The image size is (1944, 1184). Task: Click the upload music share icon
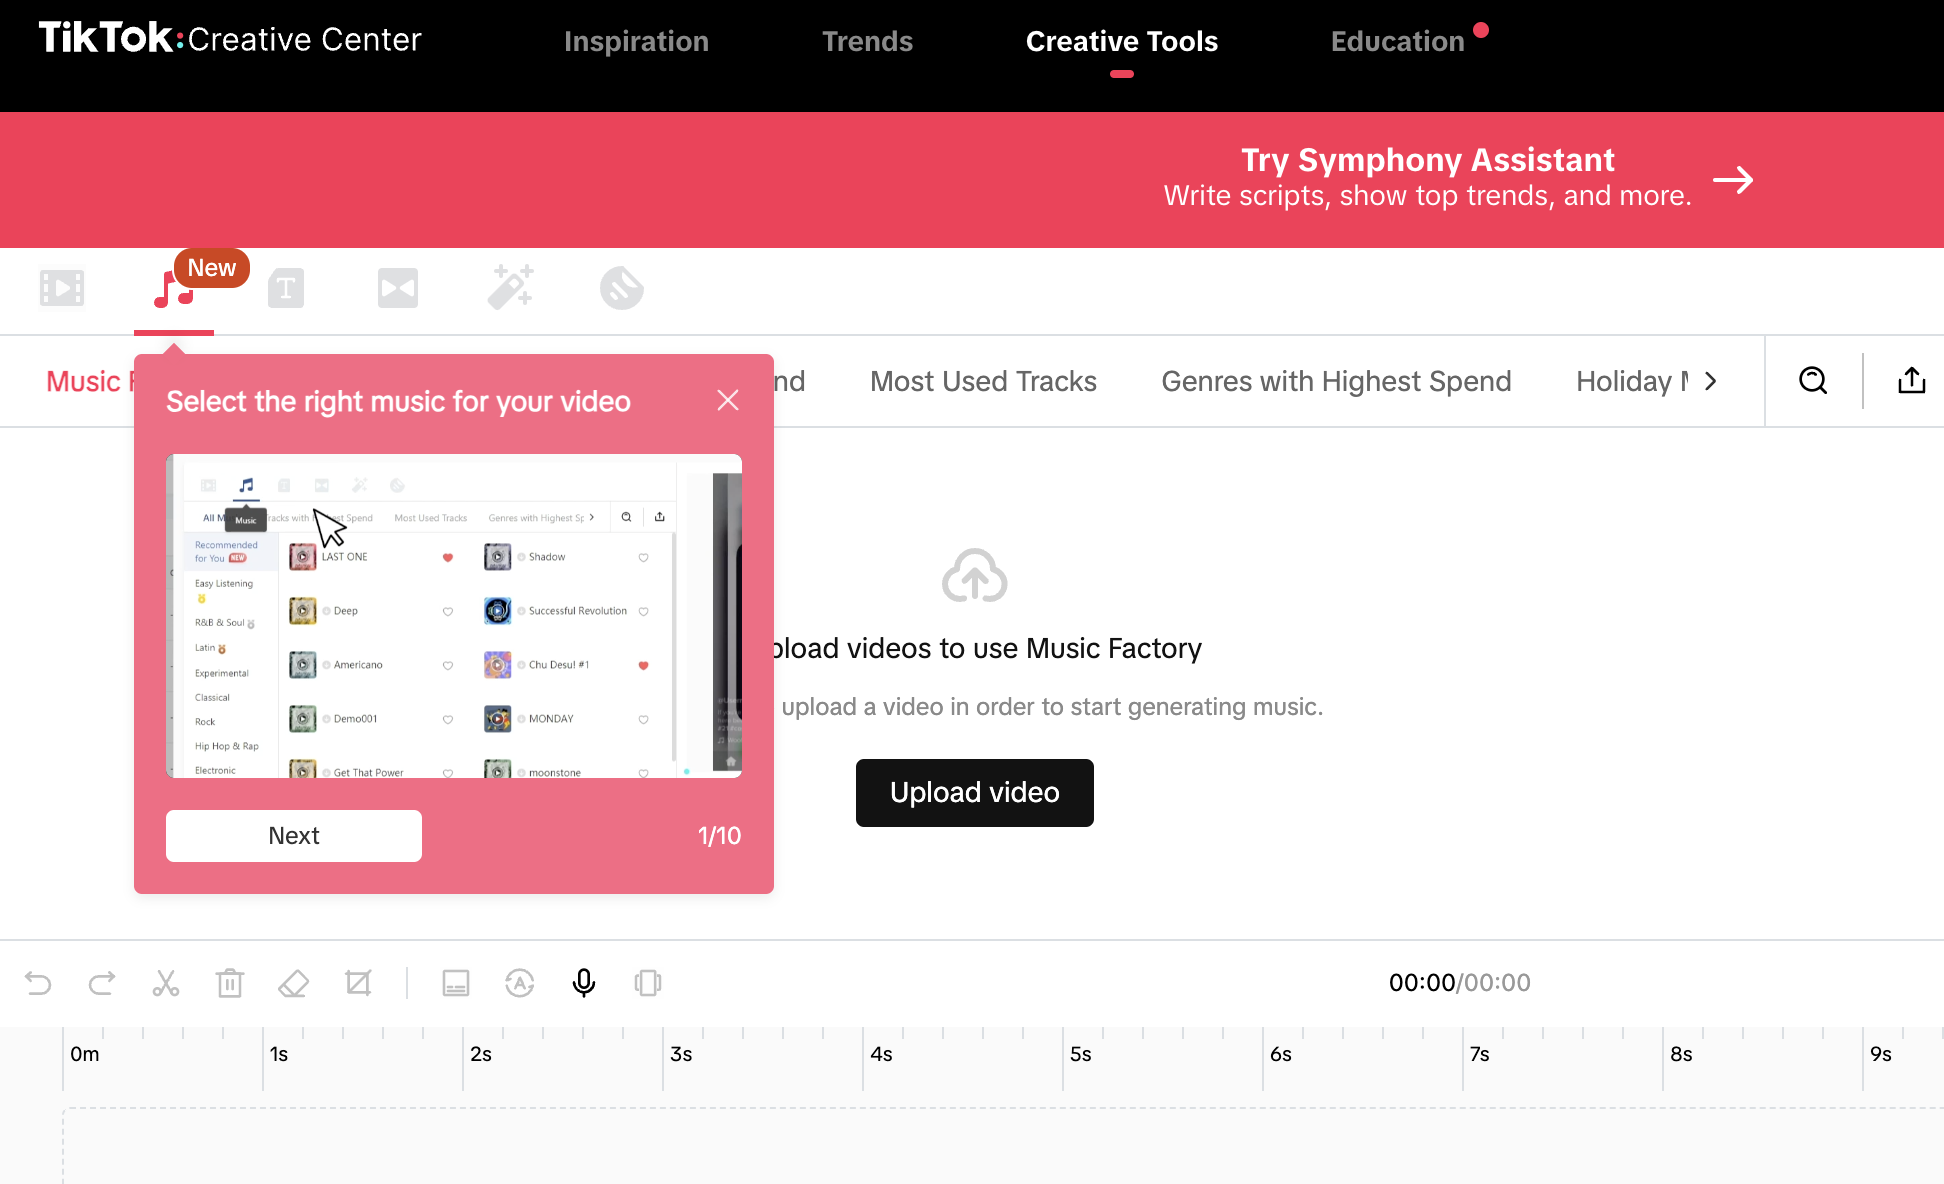click(x=1911, y=381)
